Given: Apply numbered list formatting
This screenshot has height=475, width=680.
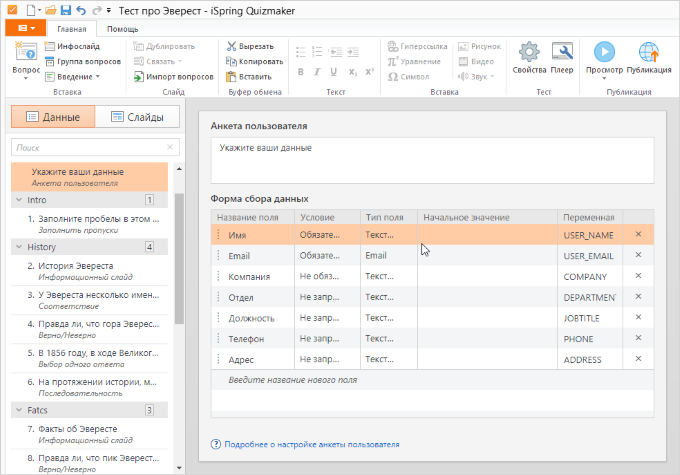Looking at the screenshot, I should tap(317, 52).
